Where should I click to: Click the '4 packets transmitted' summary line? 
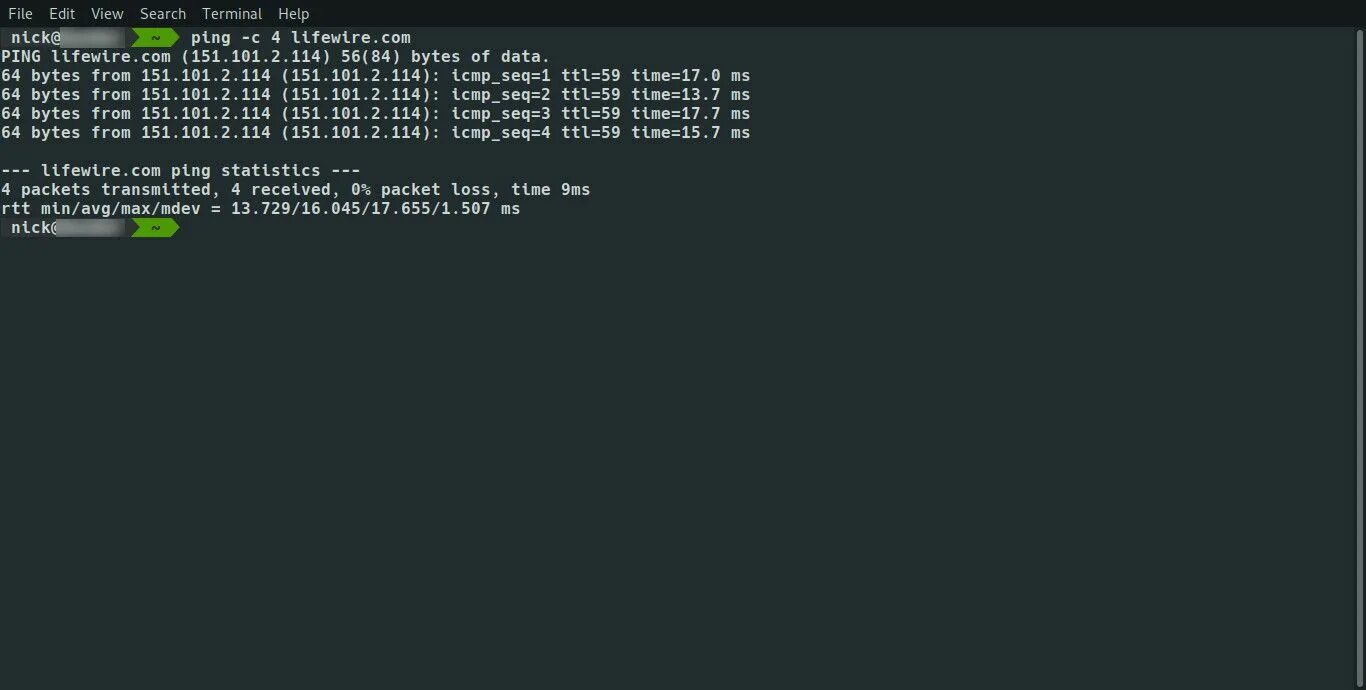pyautogui.click(x=296, y=190)
